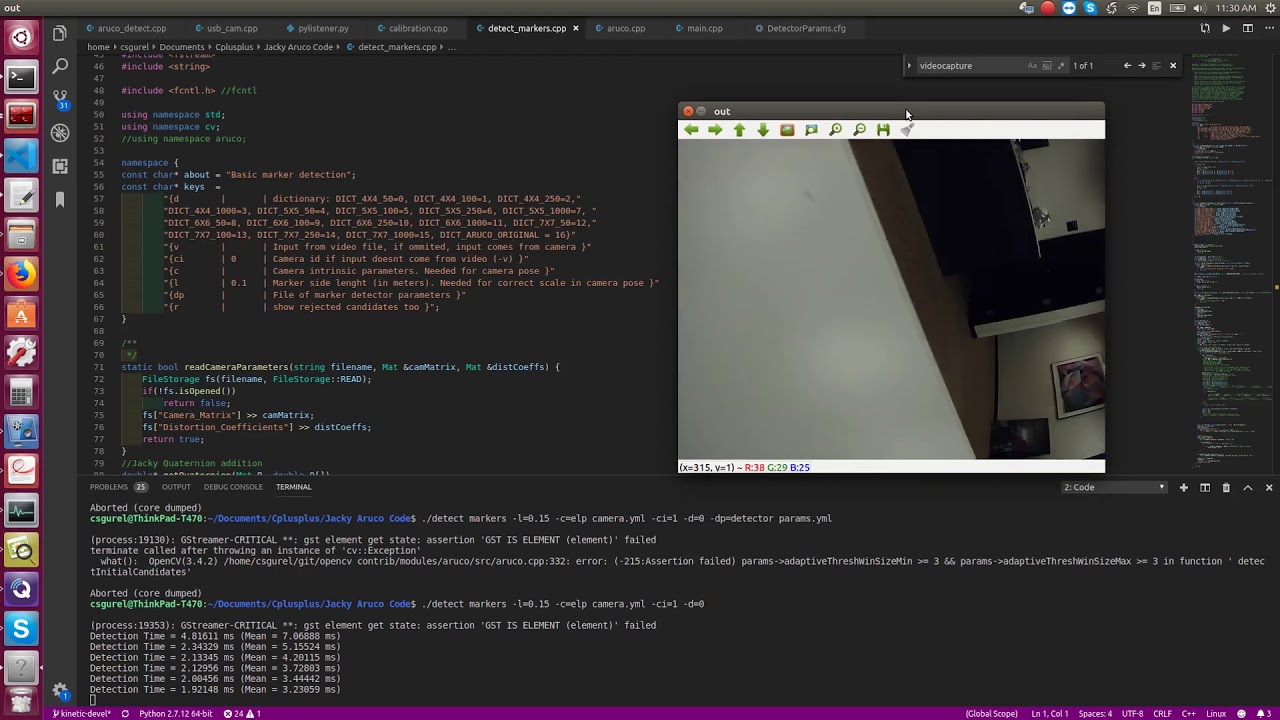Open the Debug view in activity bar
Image resolution: width=1280 pixels, height=720 pixels.
click(60, 133)
